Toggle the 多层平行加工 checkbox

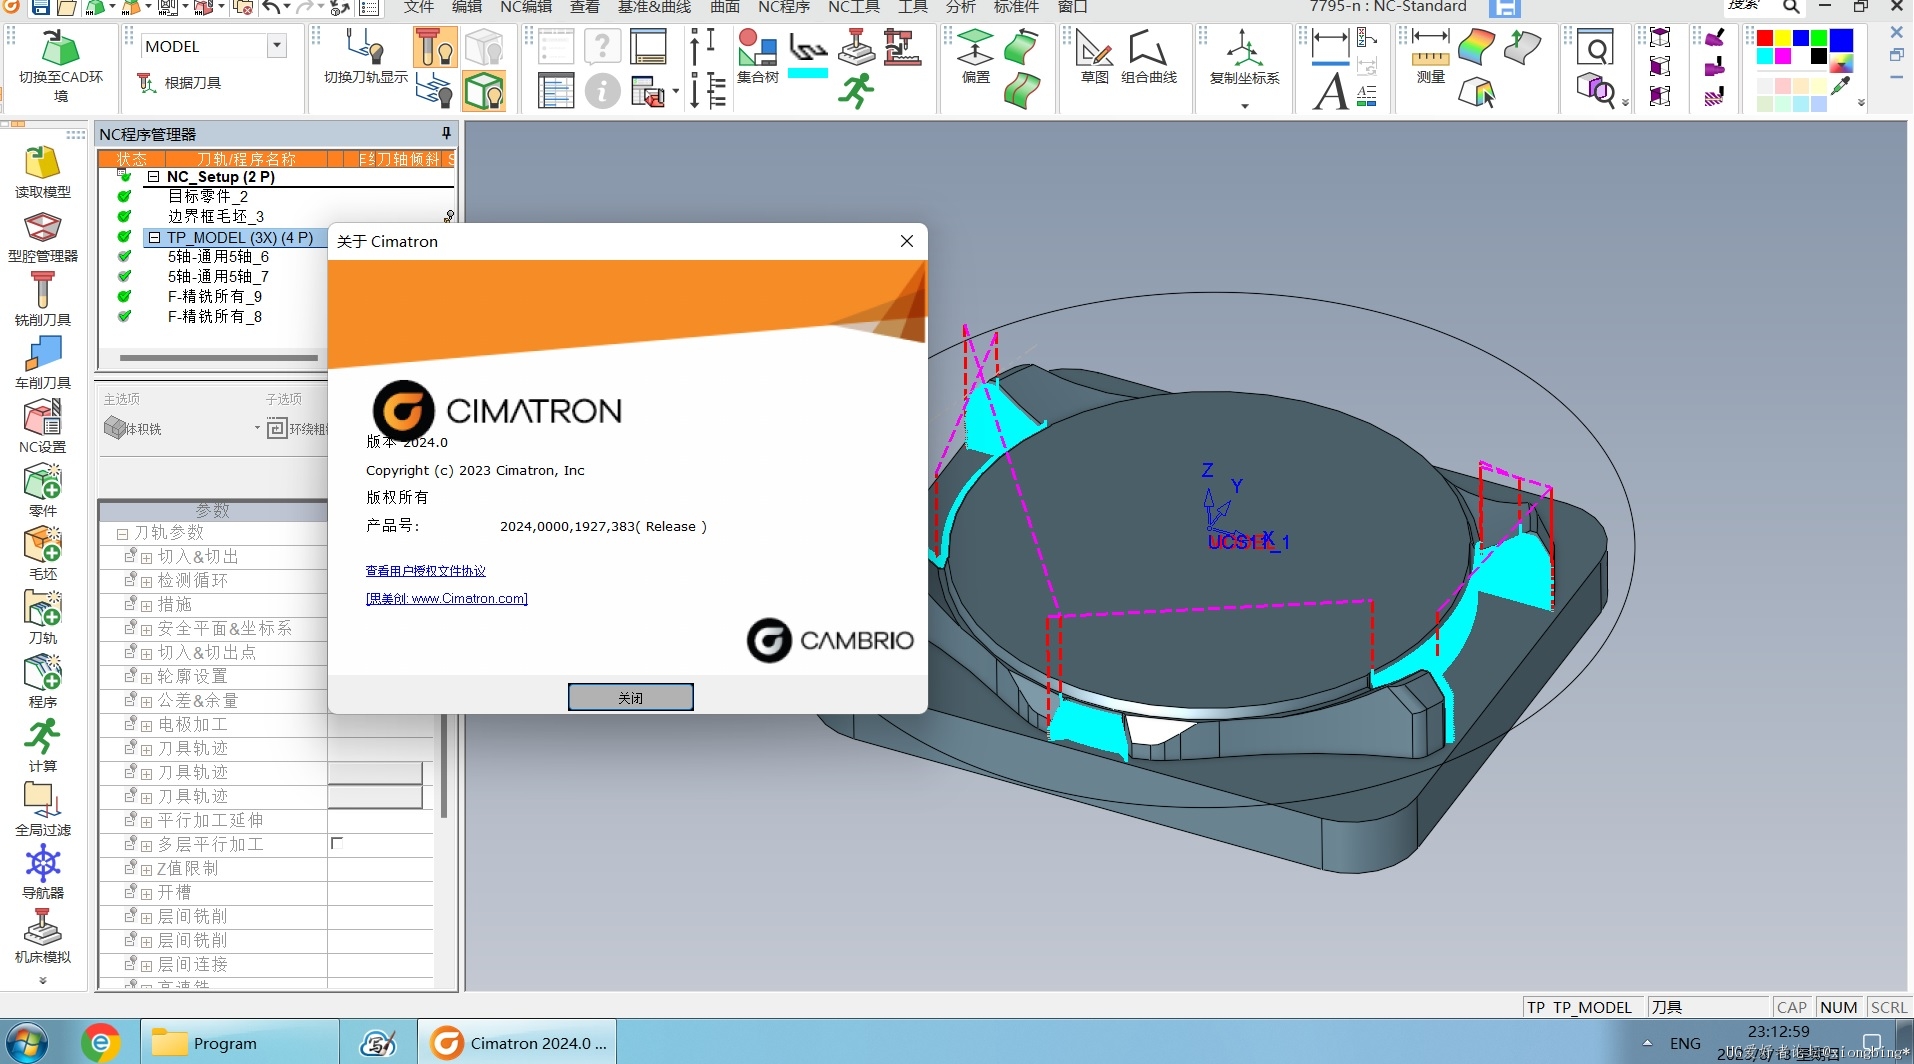tap(337, 843)
